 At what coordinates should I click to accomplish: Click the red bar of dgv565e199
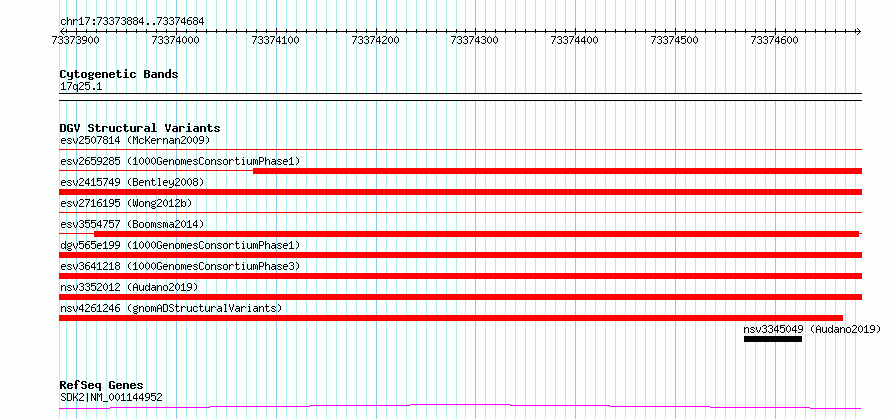(460, 255)
